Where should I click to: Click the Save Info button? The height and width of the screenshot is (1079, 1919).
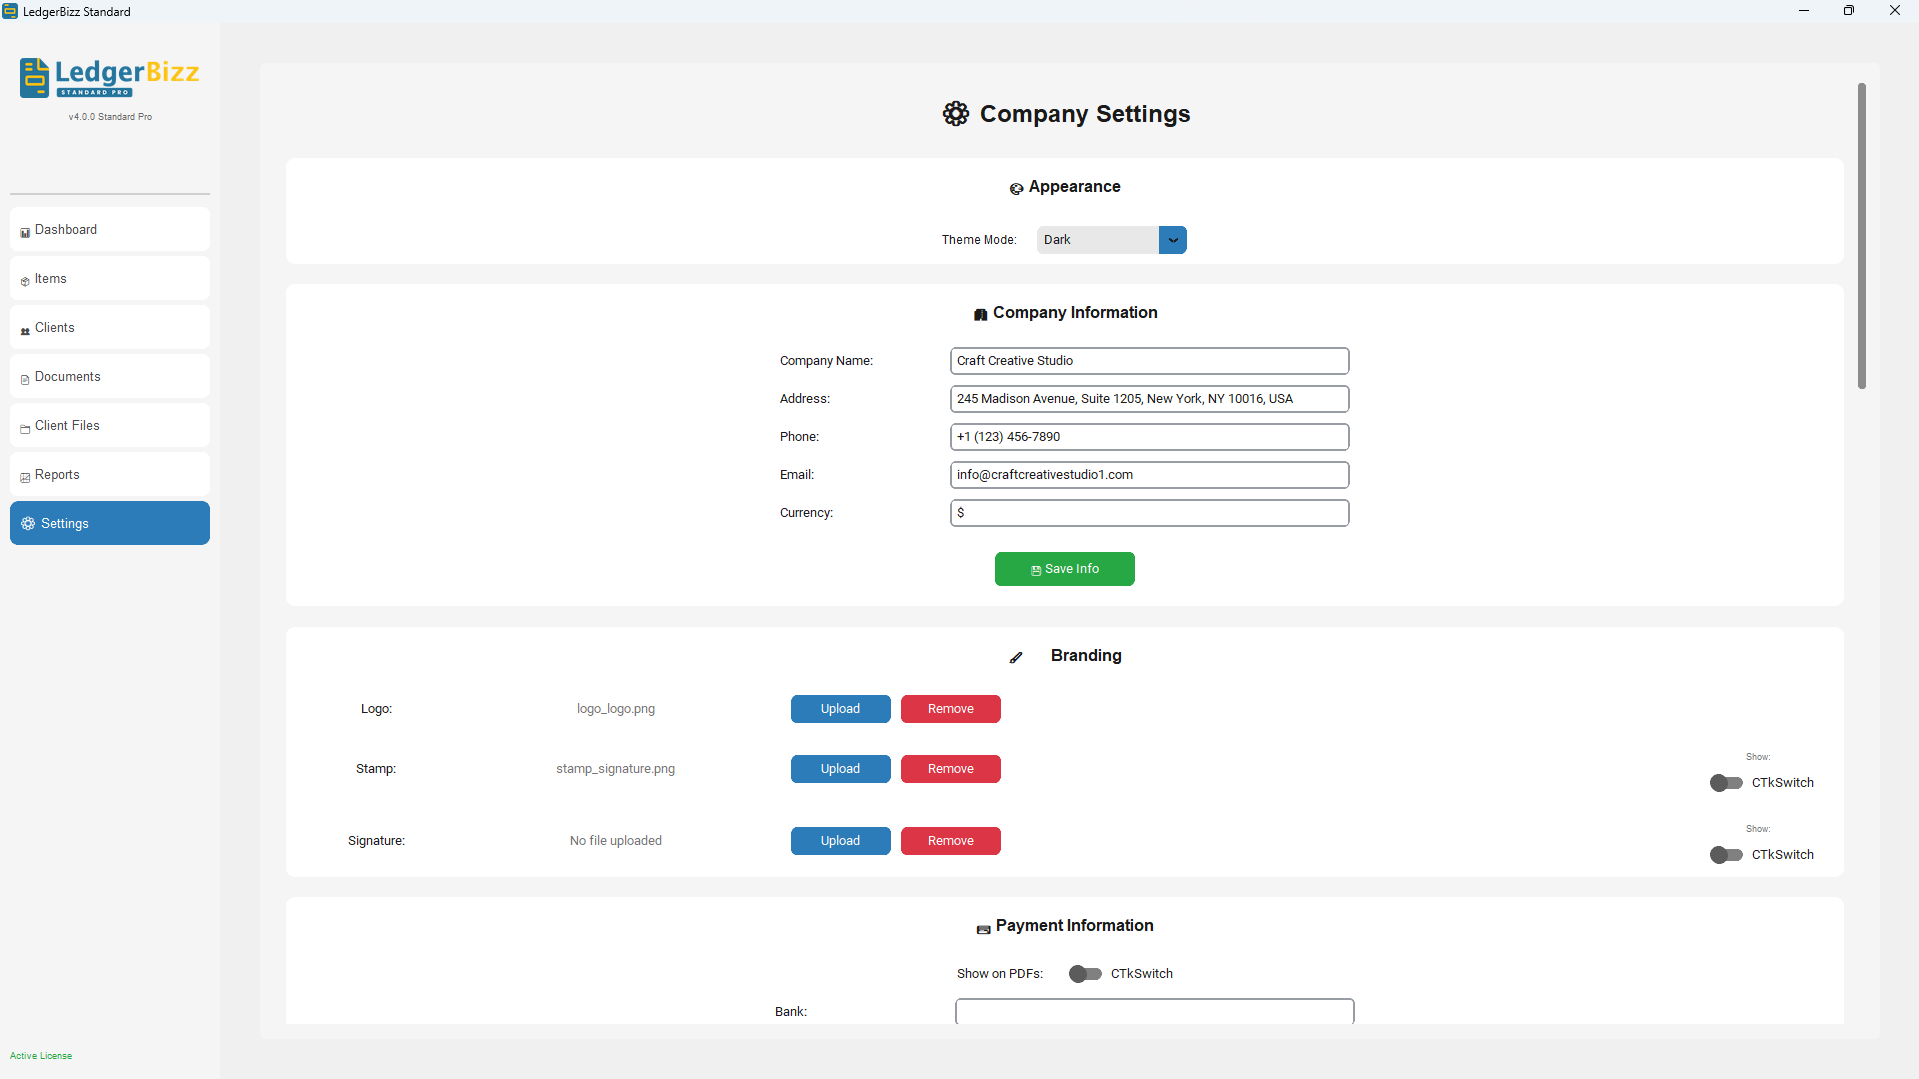pyautogui.click(x=1064, y=569)
